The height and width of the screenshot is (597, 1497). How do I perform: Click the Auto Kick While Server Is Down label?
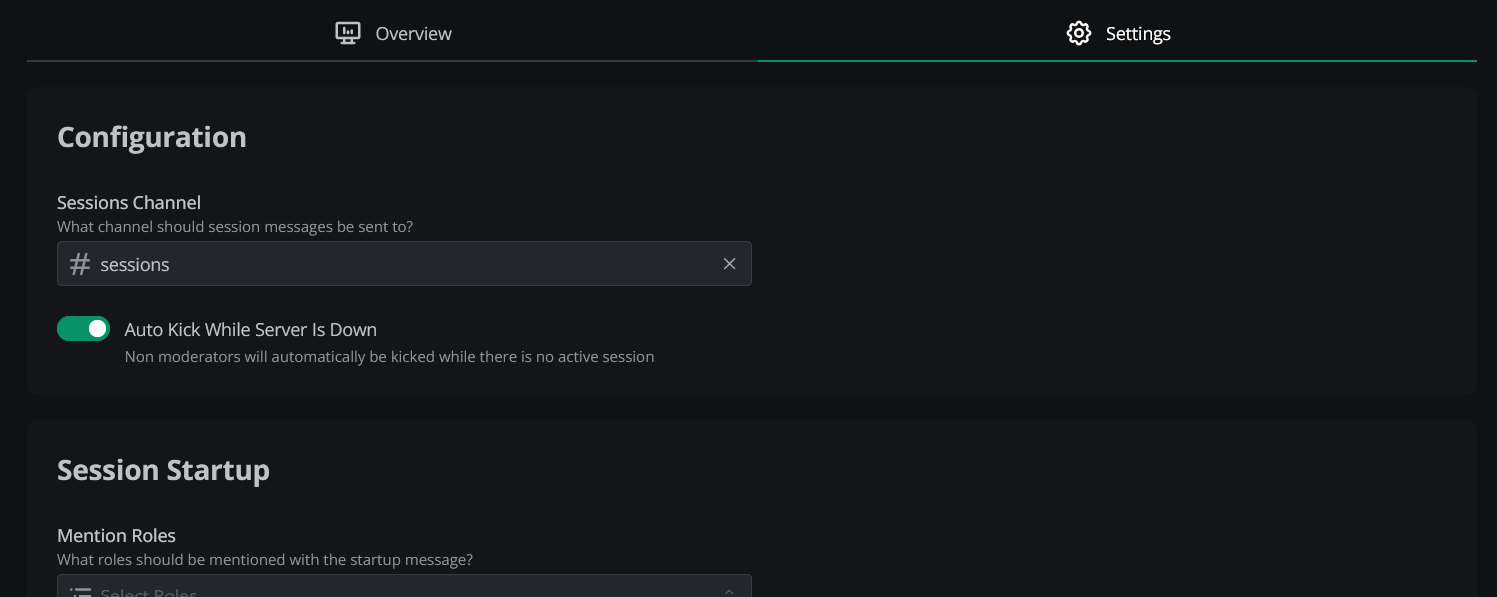point(250,330)
